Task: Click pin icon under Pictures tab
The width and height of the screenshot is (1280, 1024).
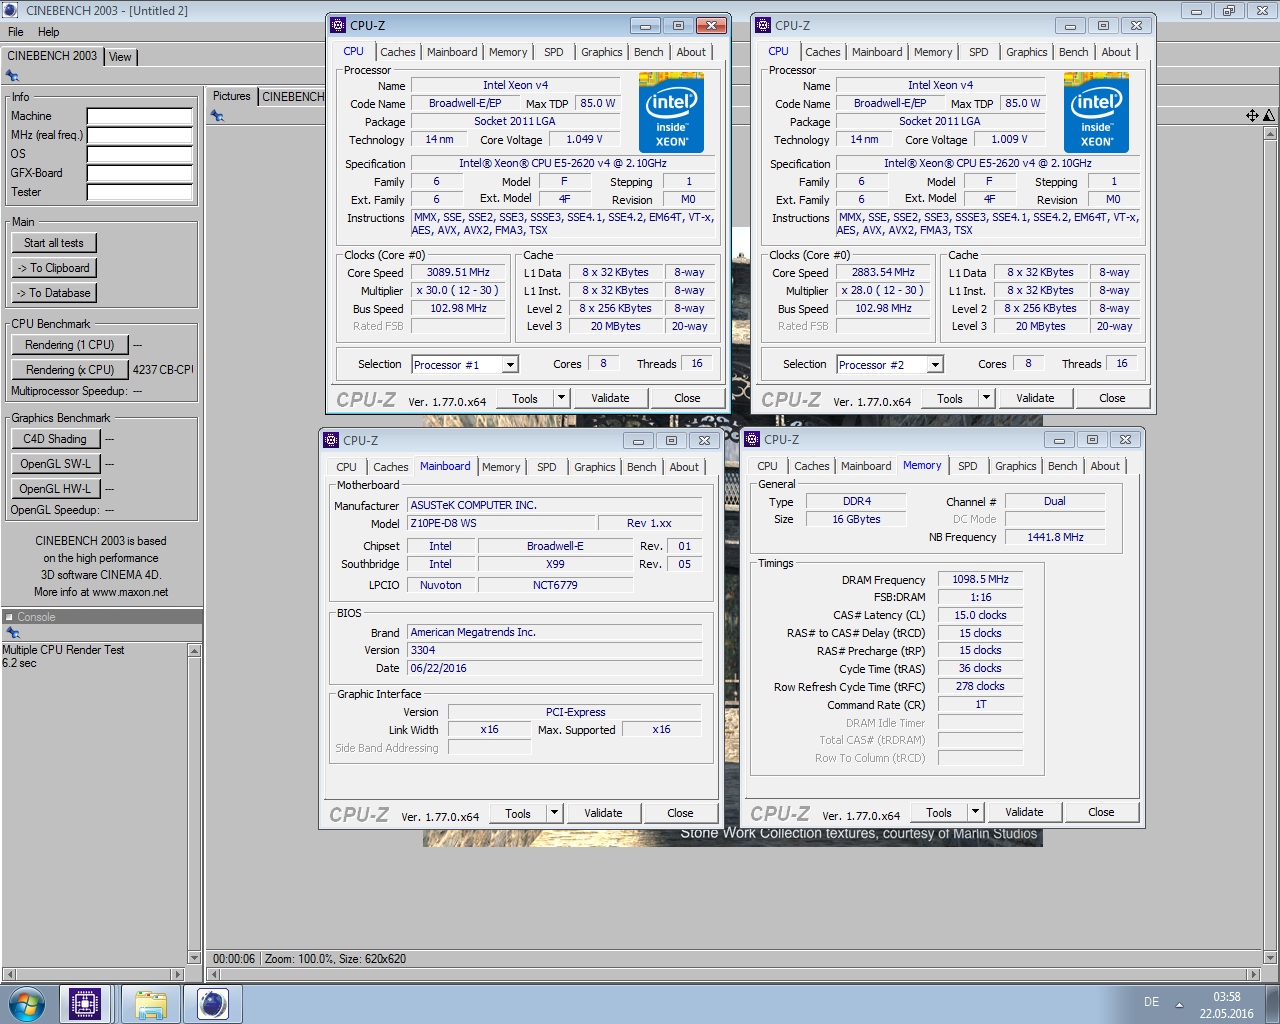Action: pos(217,116)
